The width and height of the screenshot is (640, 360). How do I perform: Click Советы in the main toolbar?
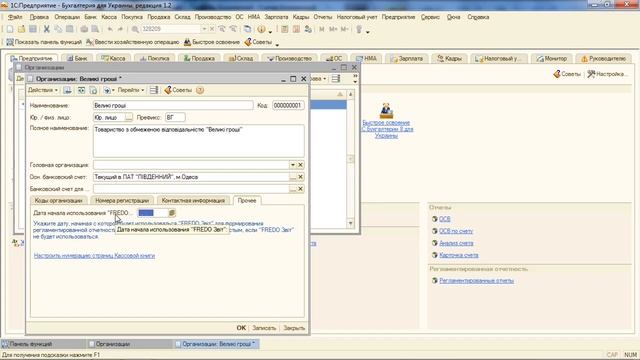pyautogui.click(x=258, y=42)
